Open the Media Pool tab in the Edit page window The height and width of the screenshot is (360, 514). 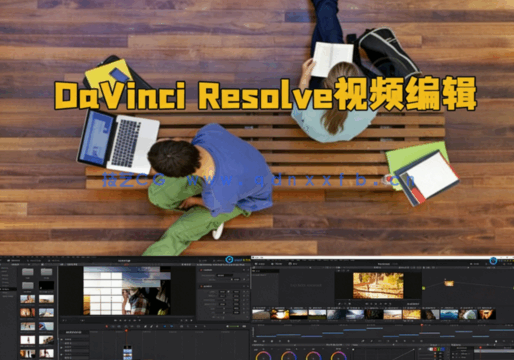pyautogui.click(x=14, y=261)
